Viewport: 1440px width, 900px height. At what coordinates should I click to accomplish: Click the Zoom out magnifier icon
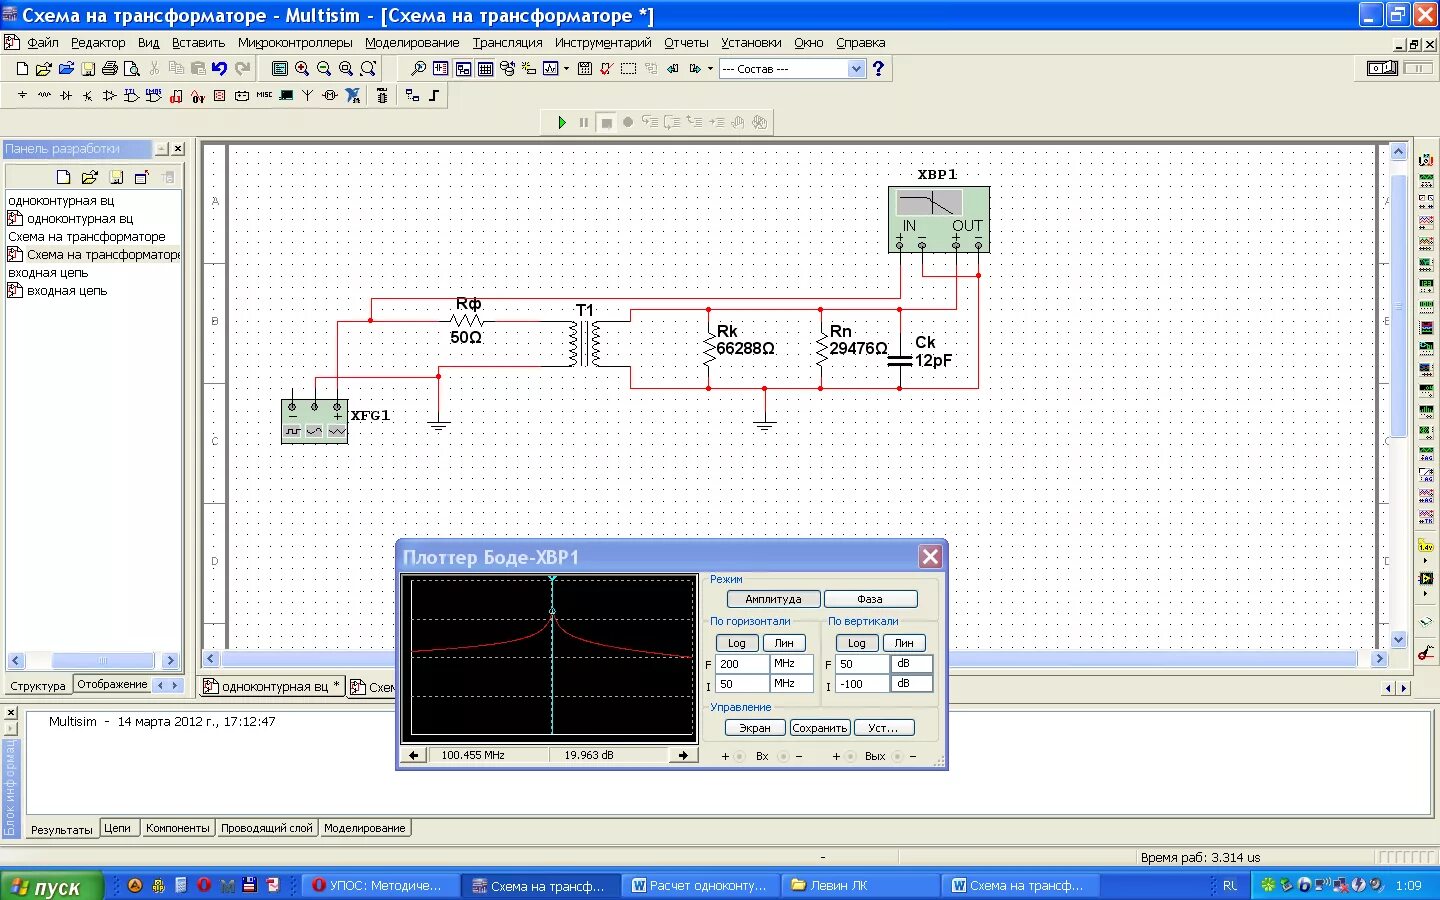324,69
